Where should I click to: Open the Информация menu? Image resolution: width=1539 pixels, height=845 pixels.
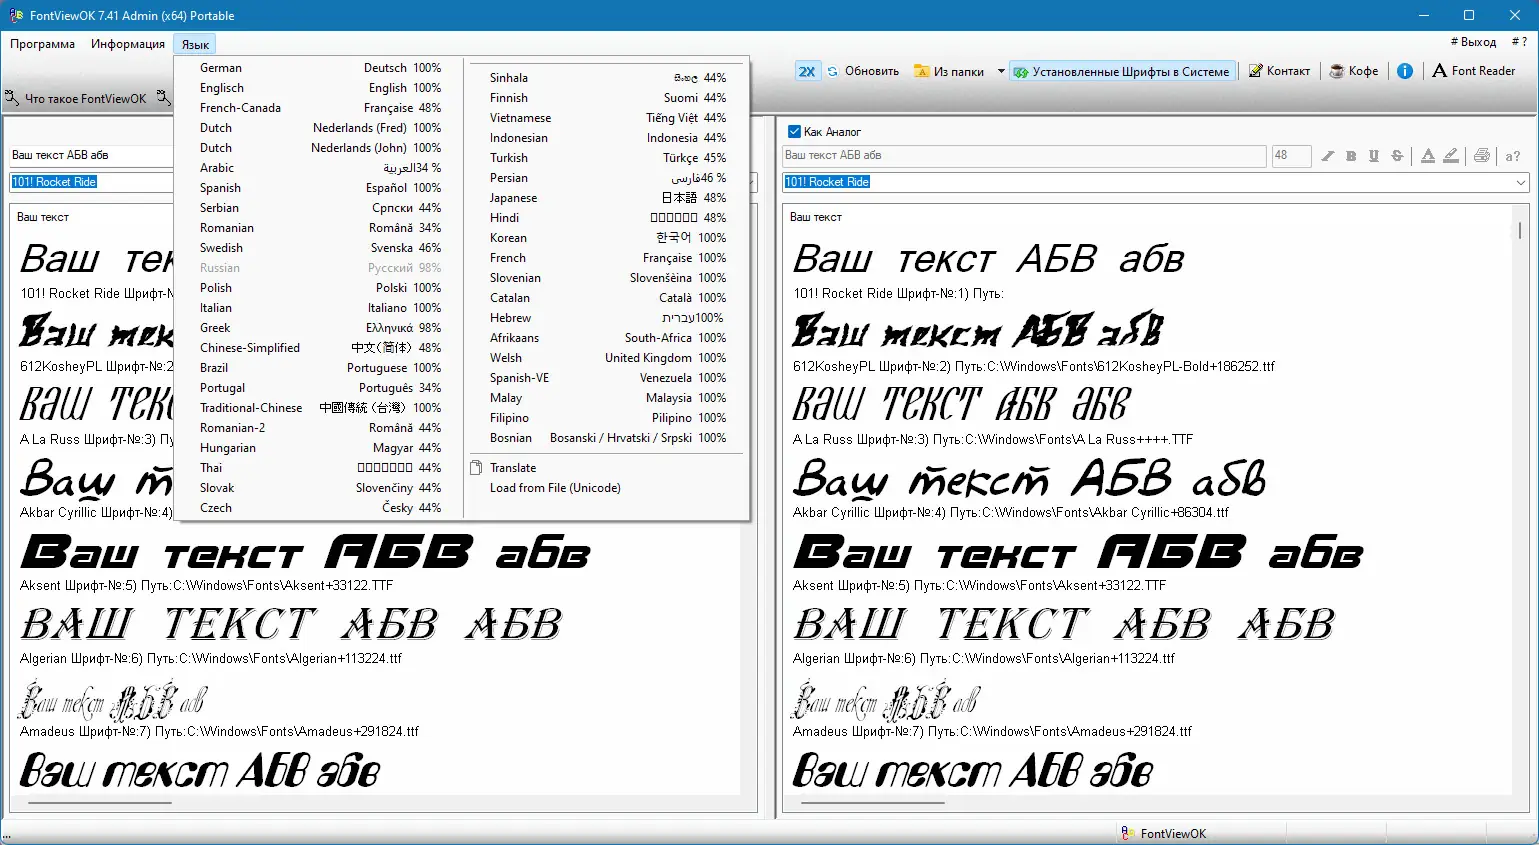pyautogui.click(x=127, y=44)
